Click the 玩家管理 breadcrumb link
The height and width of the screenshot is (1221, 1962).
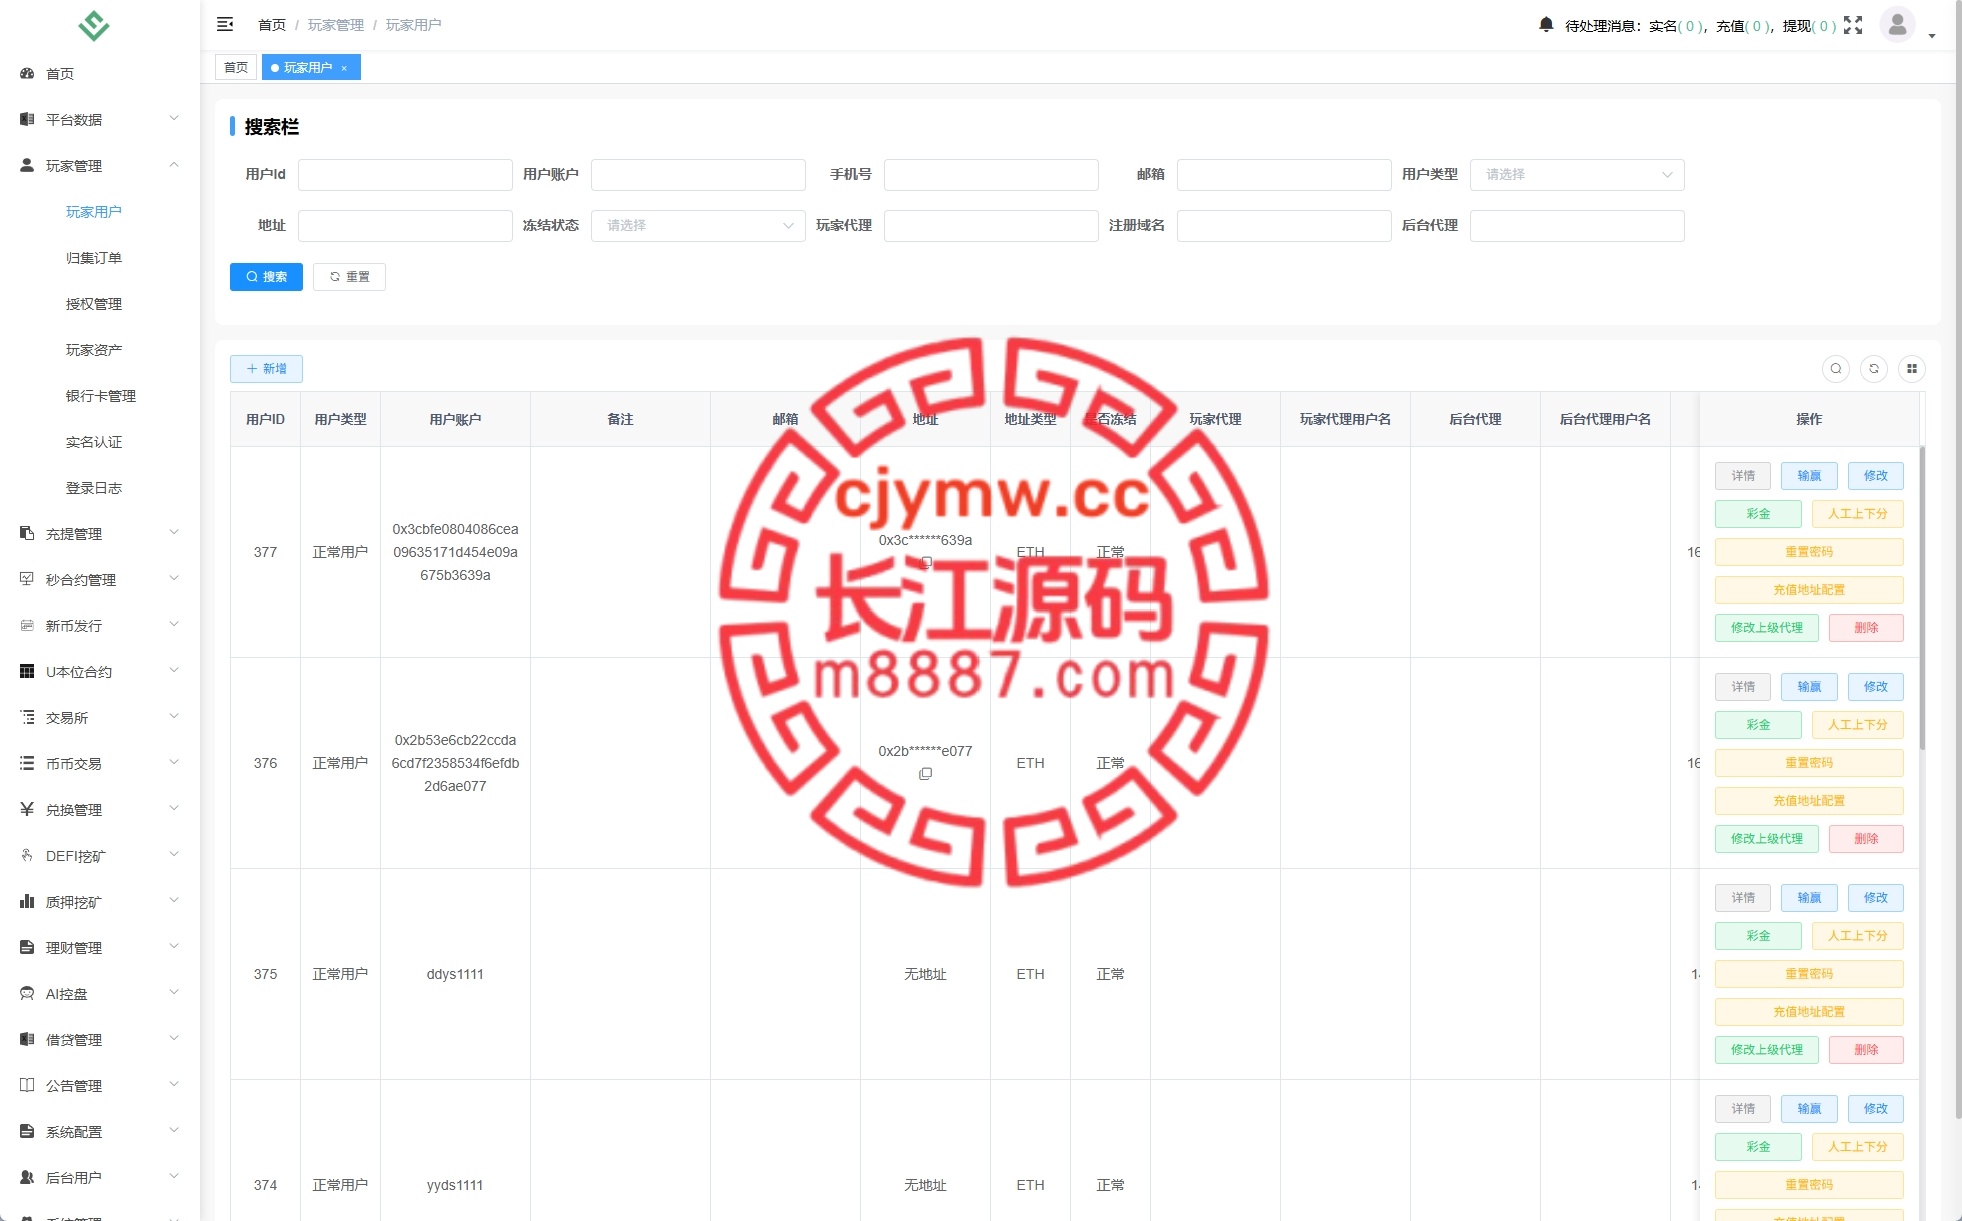point(336,25)
